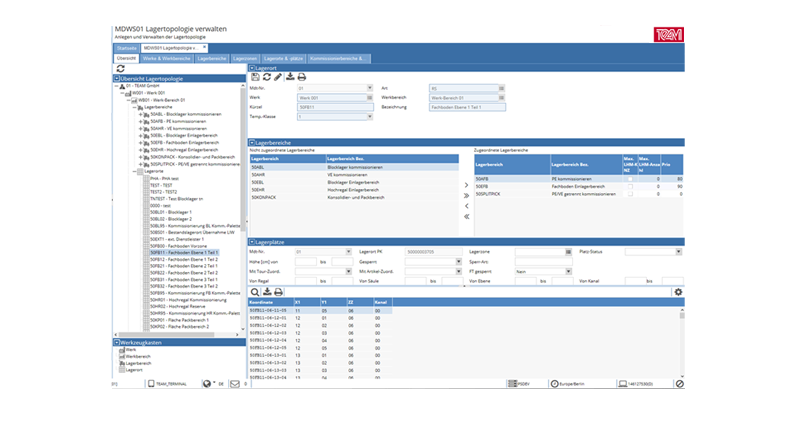Viewport: 800px width, 443px height.
Task: Select tree item 50FB12 - Fachboden Ebene 1 Teil 2
Action: [x=184, y=260]
